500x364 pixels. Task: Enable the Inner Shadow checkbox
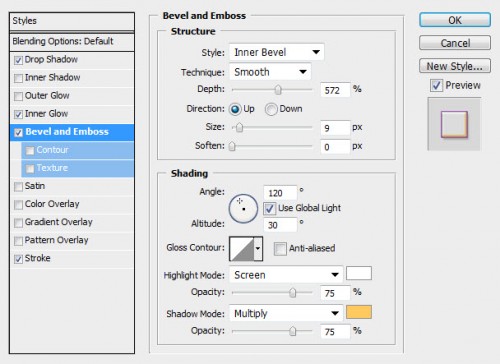point(18,78)
